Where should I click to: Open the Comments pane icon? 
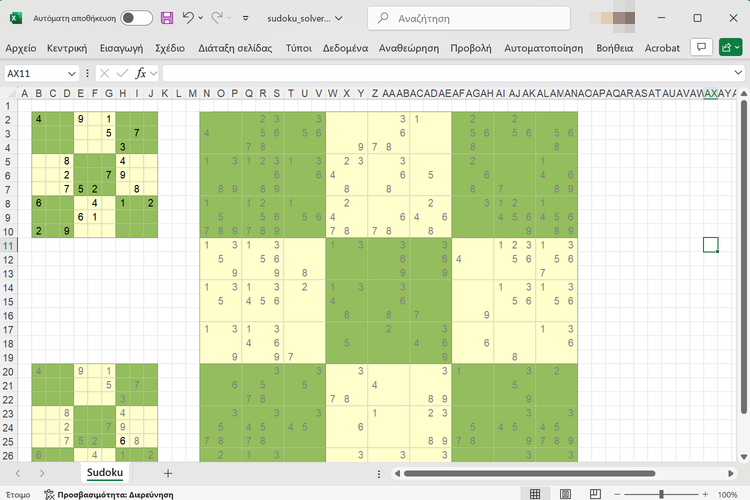click(702, 47)
